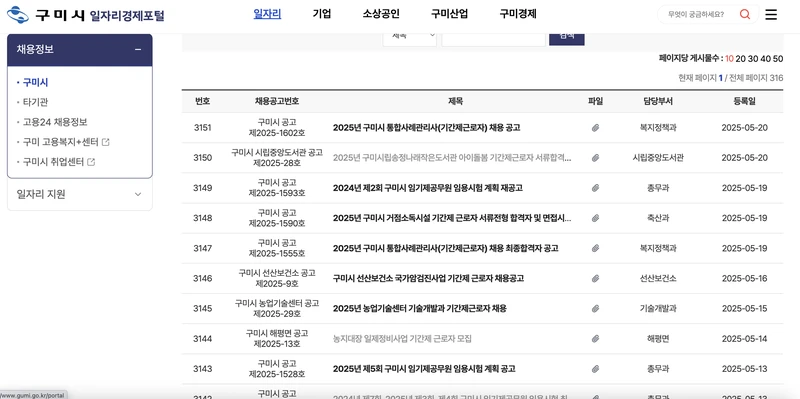Click department cell 축산과

658,218
